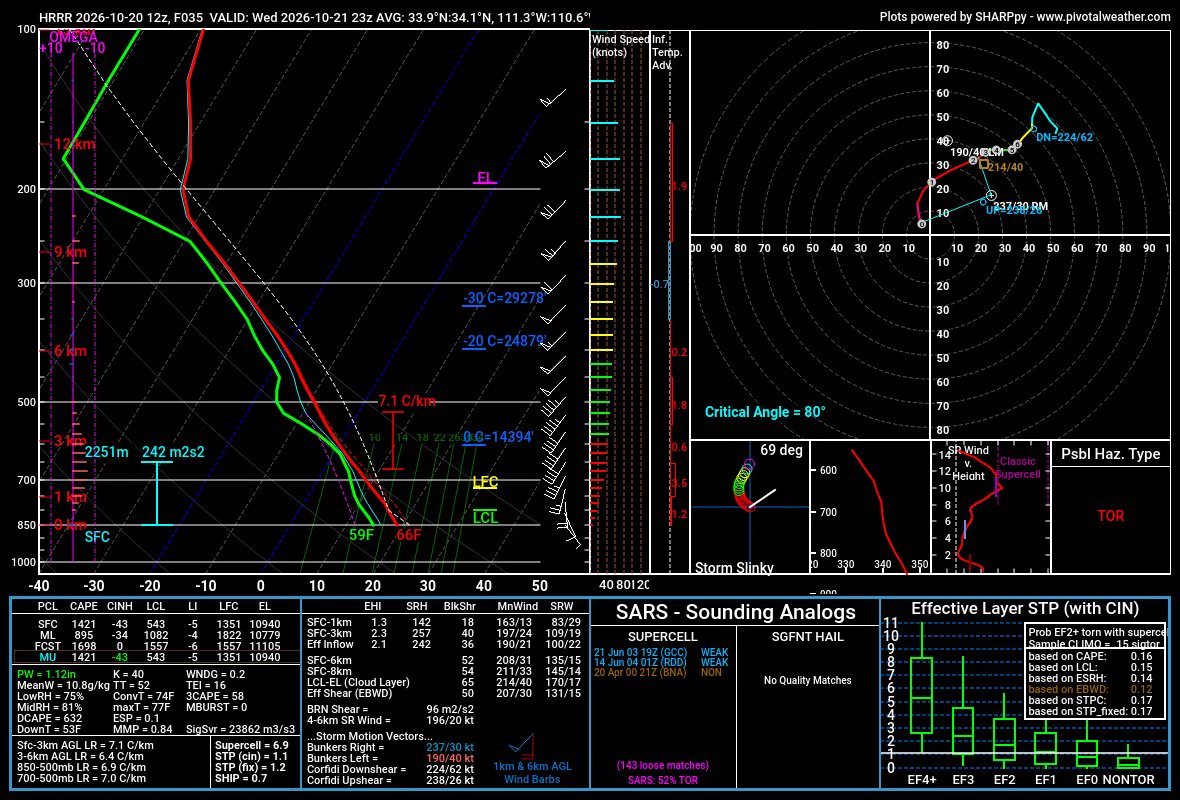Click the SHIP = 0.7 value

[x=241, y=778]
